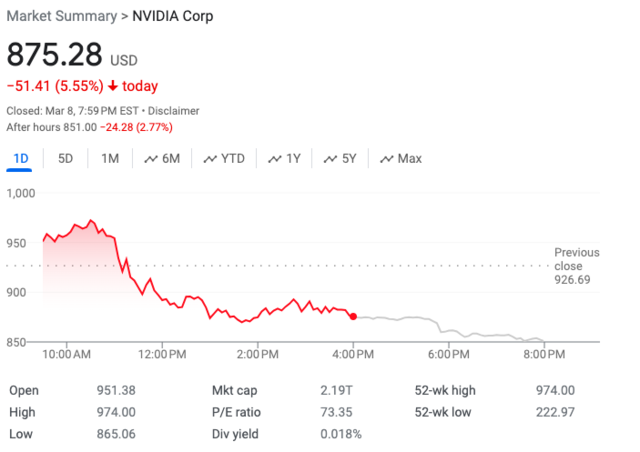Switch to the 5D chart tab
The height and width of the screenshot is (452, 640).
click(x=65, y=158)
